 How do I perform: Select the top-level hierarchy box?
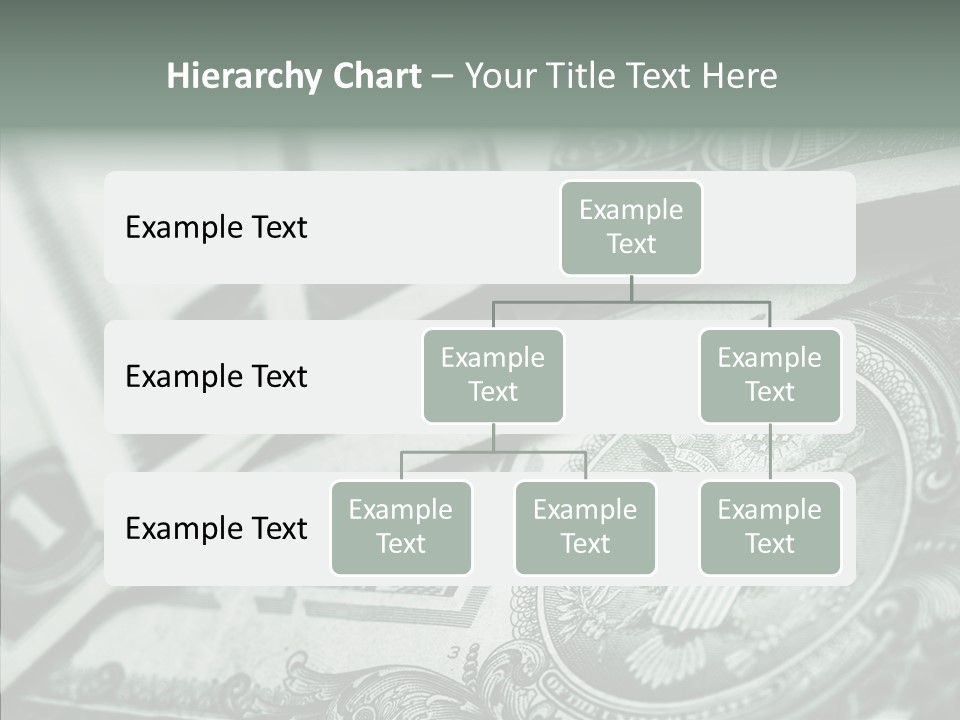tap(631, 227)
